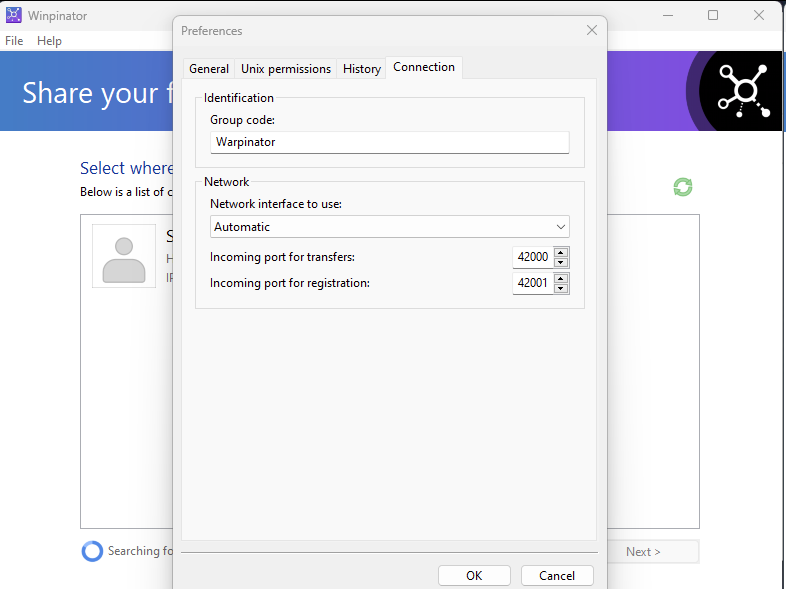
Task: Switch to the General tab
Action: click(209, 69)
